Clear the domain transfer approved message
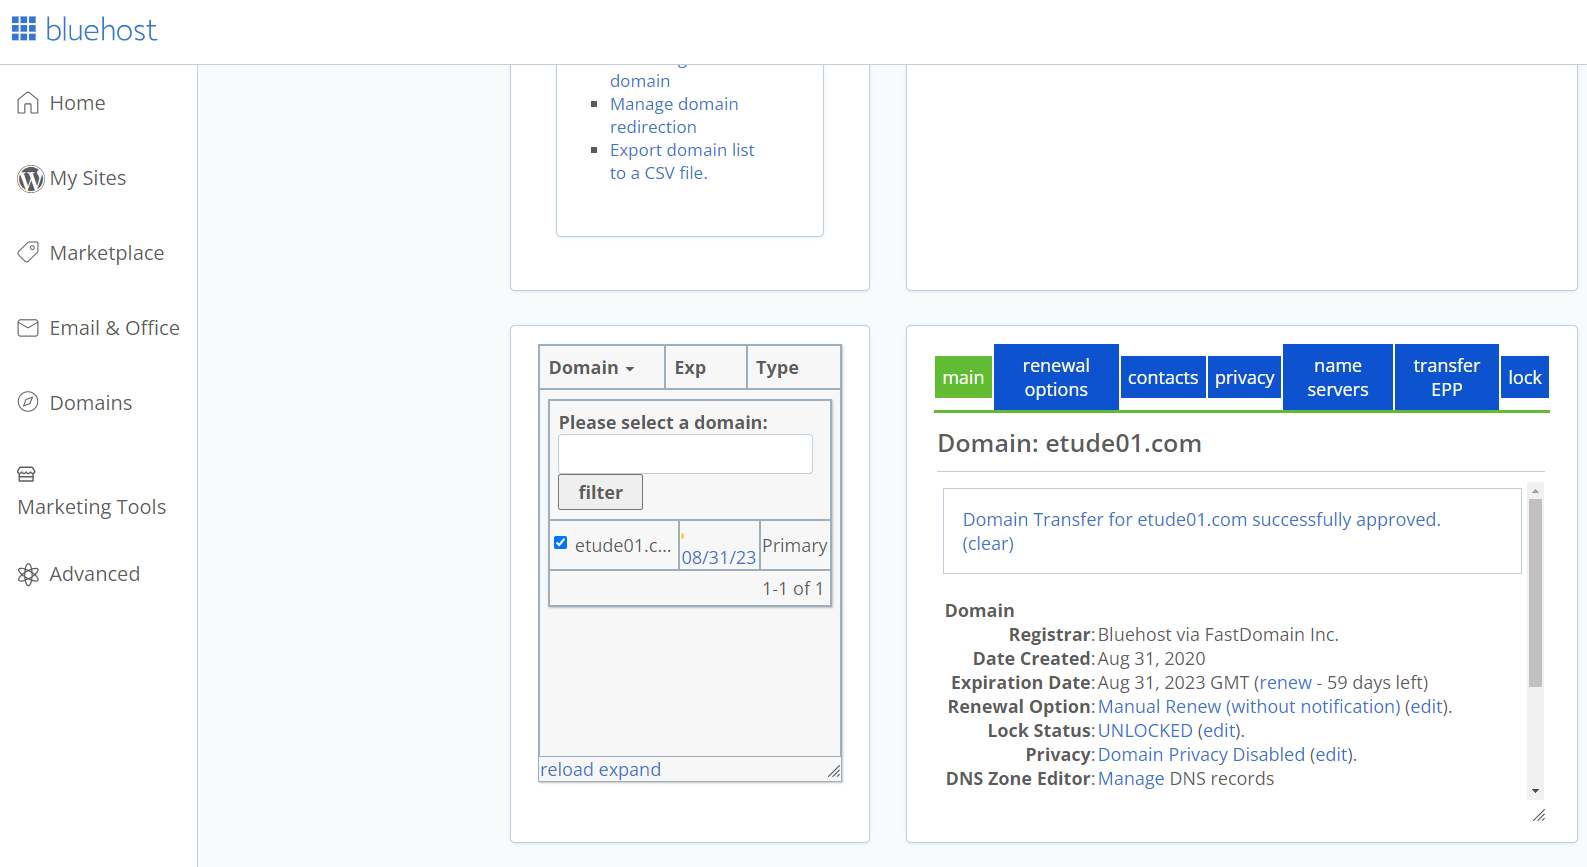 click(x=988, y=543)
